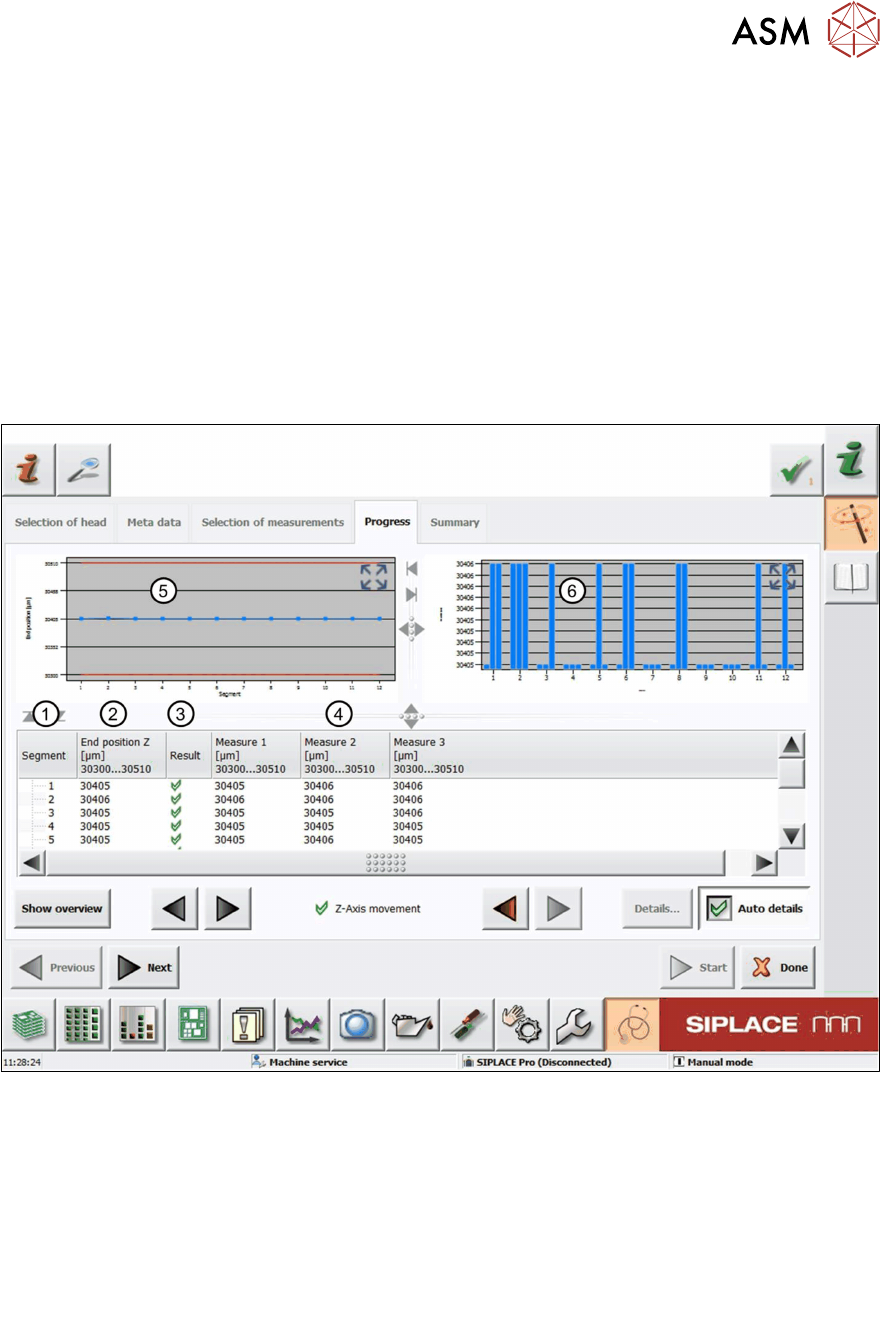Click horizontal scrollbar right arrow
The height and width of the screenshot is (1337, 880).
764,863
